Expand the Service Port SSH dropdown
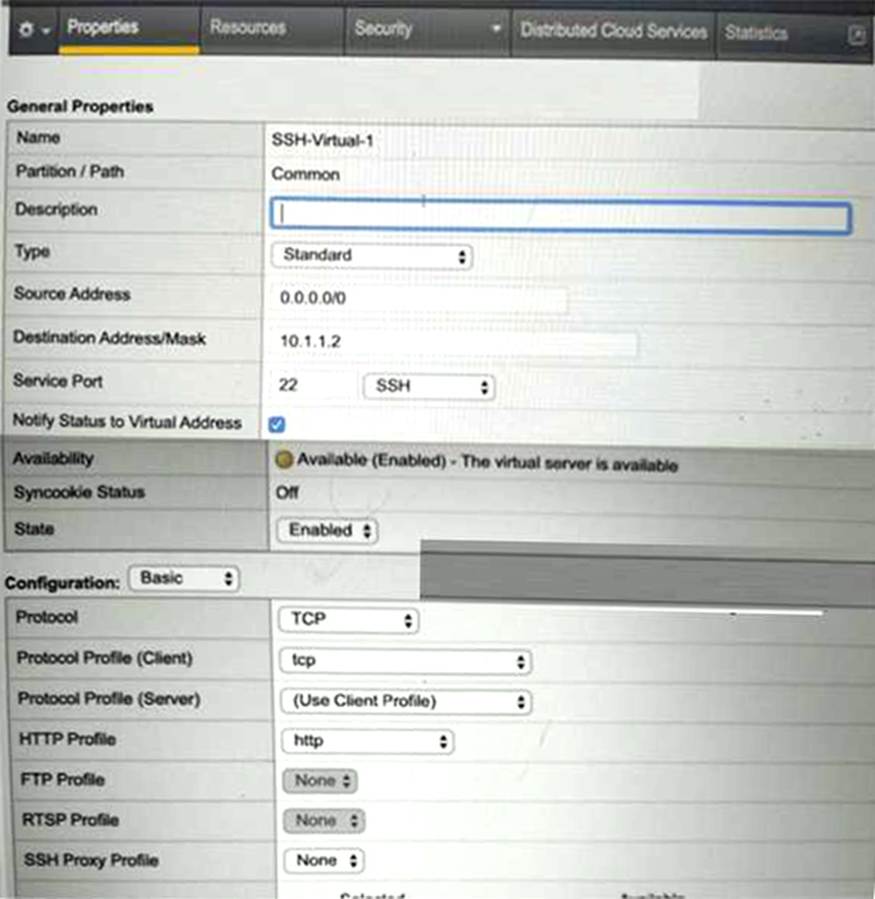The width and height of the screenshot is (875, 899). [x=428, y=386]
